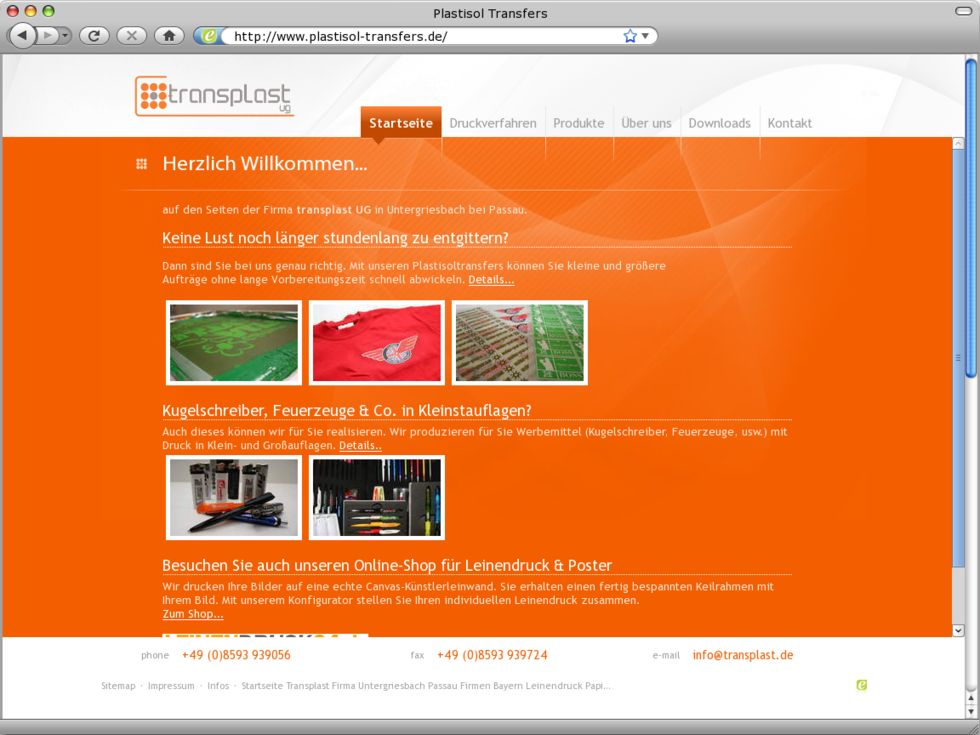Open the green screen-printing frame thumbnail
This screenshot has height=735, width=980.
(234, 342)
